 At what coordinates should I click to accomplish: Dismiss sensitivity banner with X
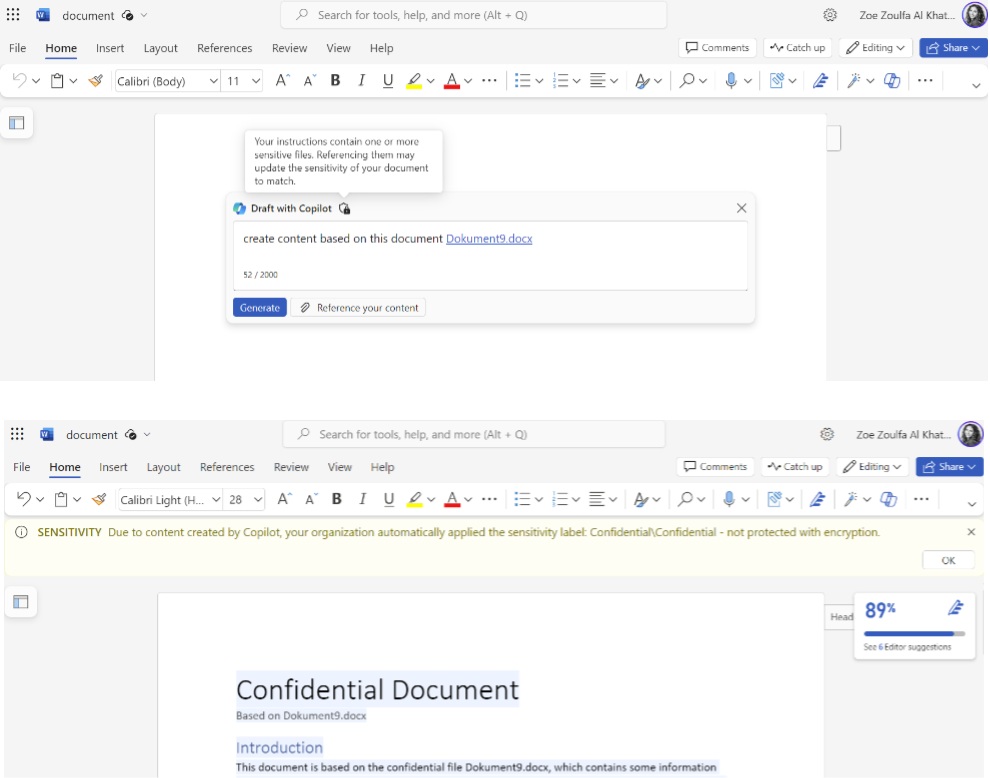point(971,532)
